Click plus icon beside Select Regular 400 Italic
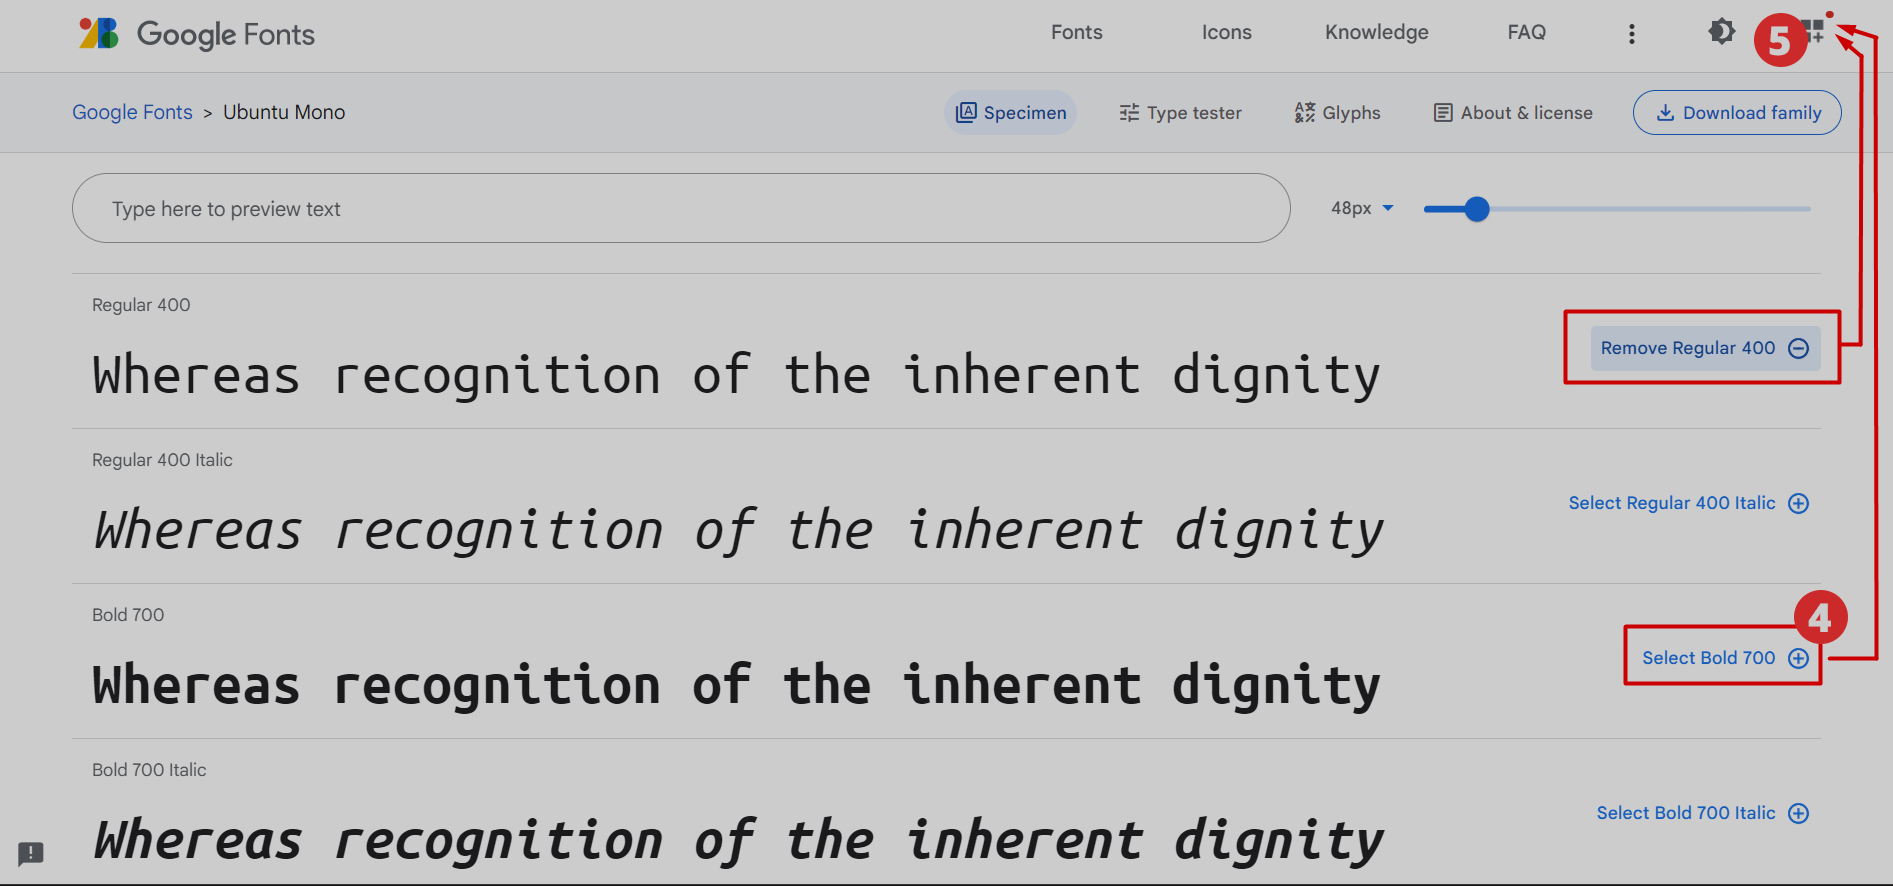 pyautogui.click(x=1798, y=503)
